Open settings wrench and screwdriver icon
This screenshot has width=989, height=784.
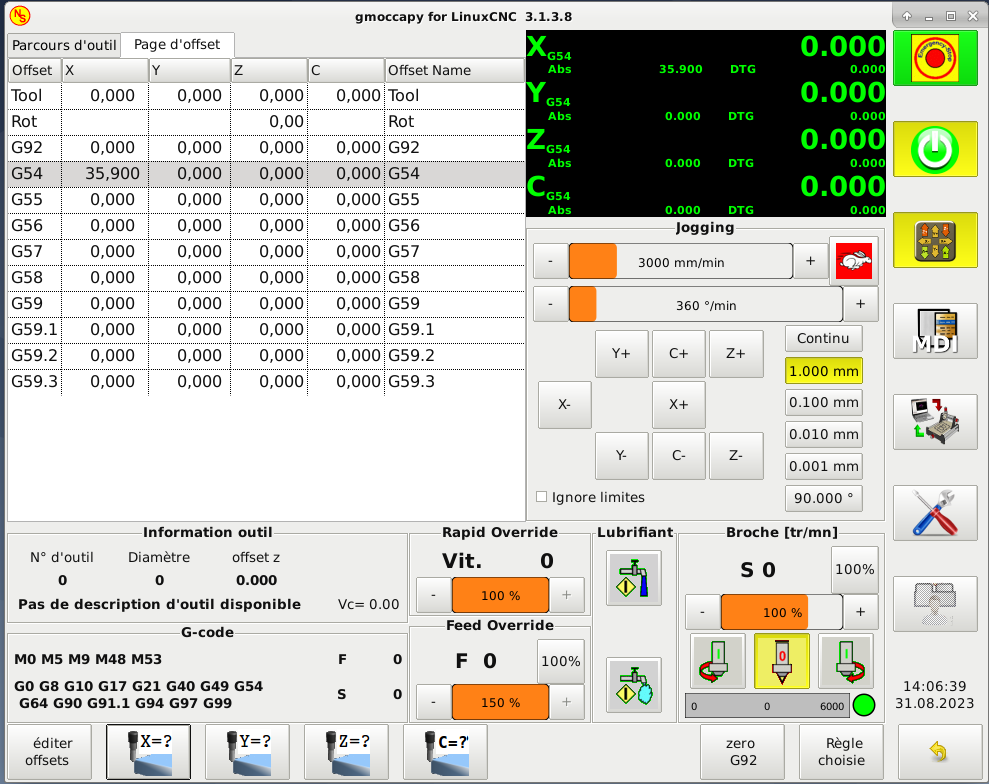(935, 513)
